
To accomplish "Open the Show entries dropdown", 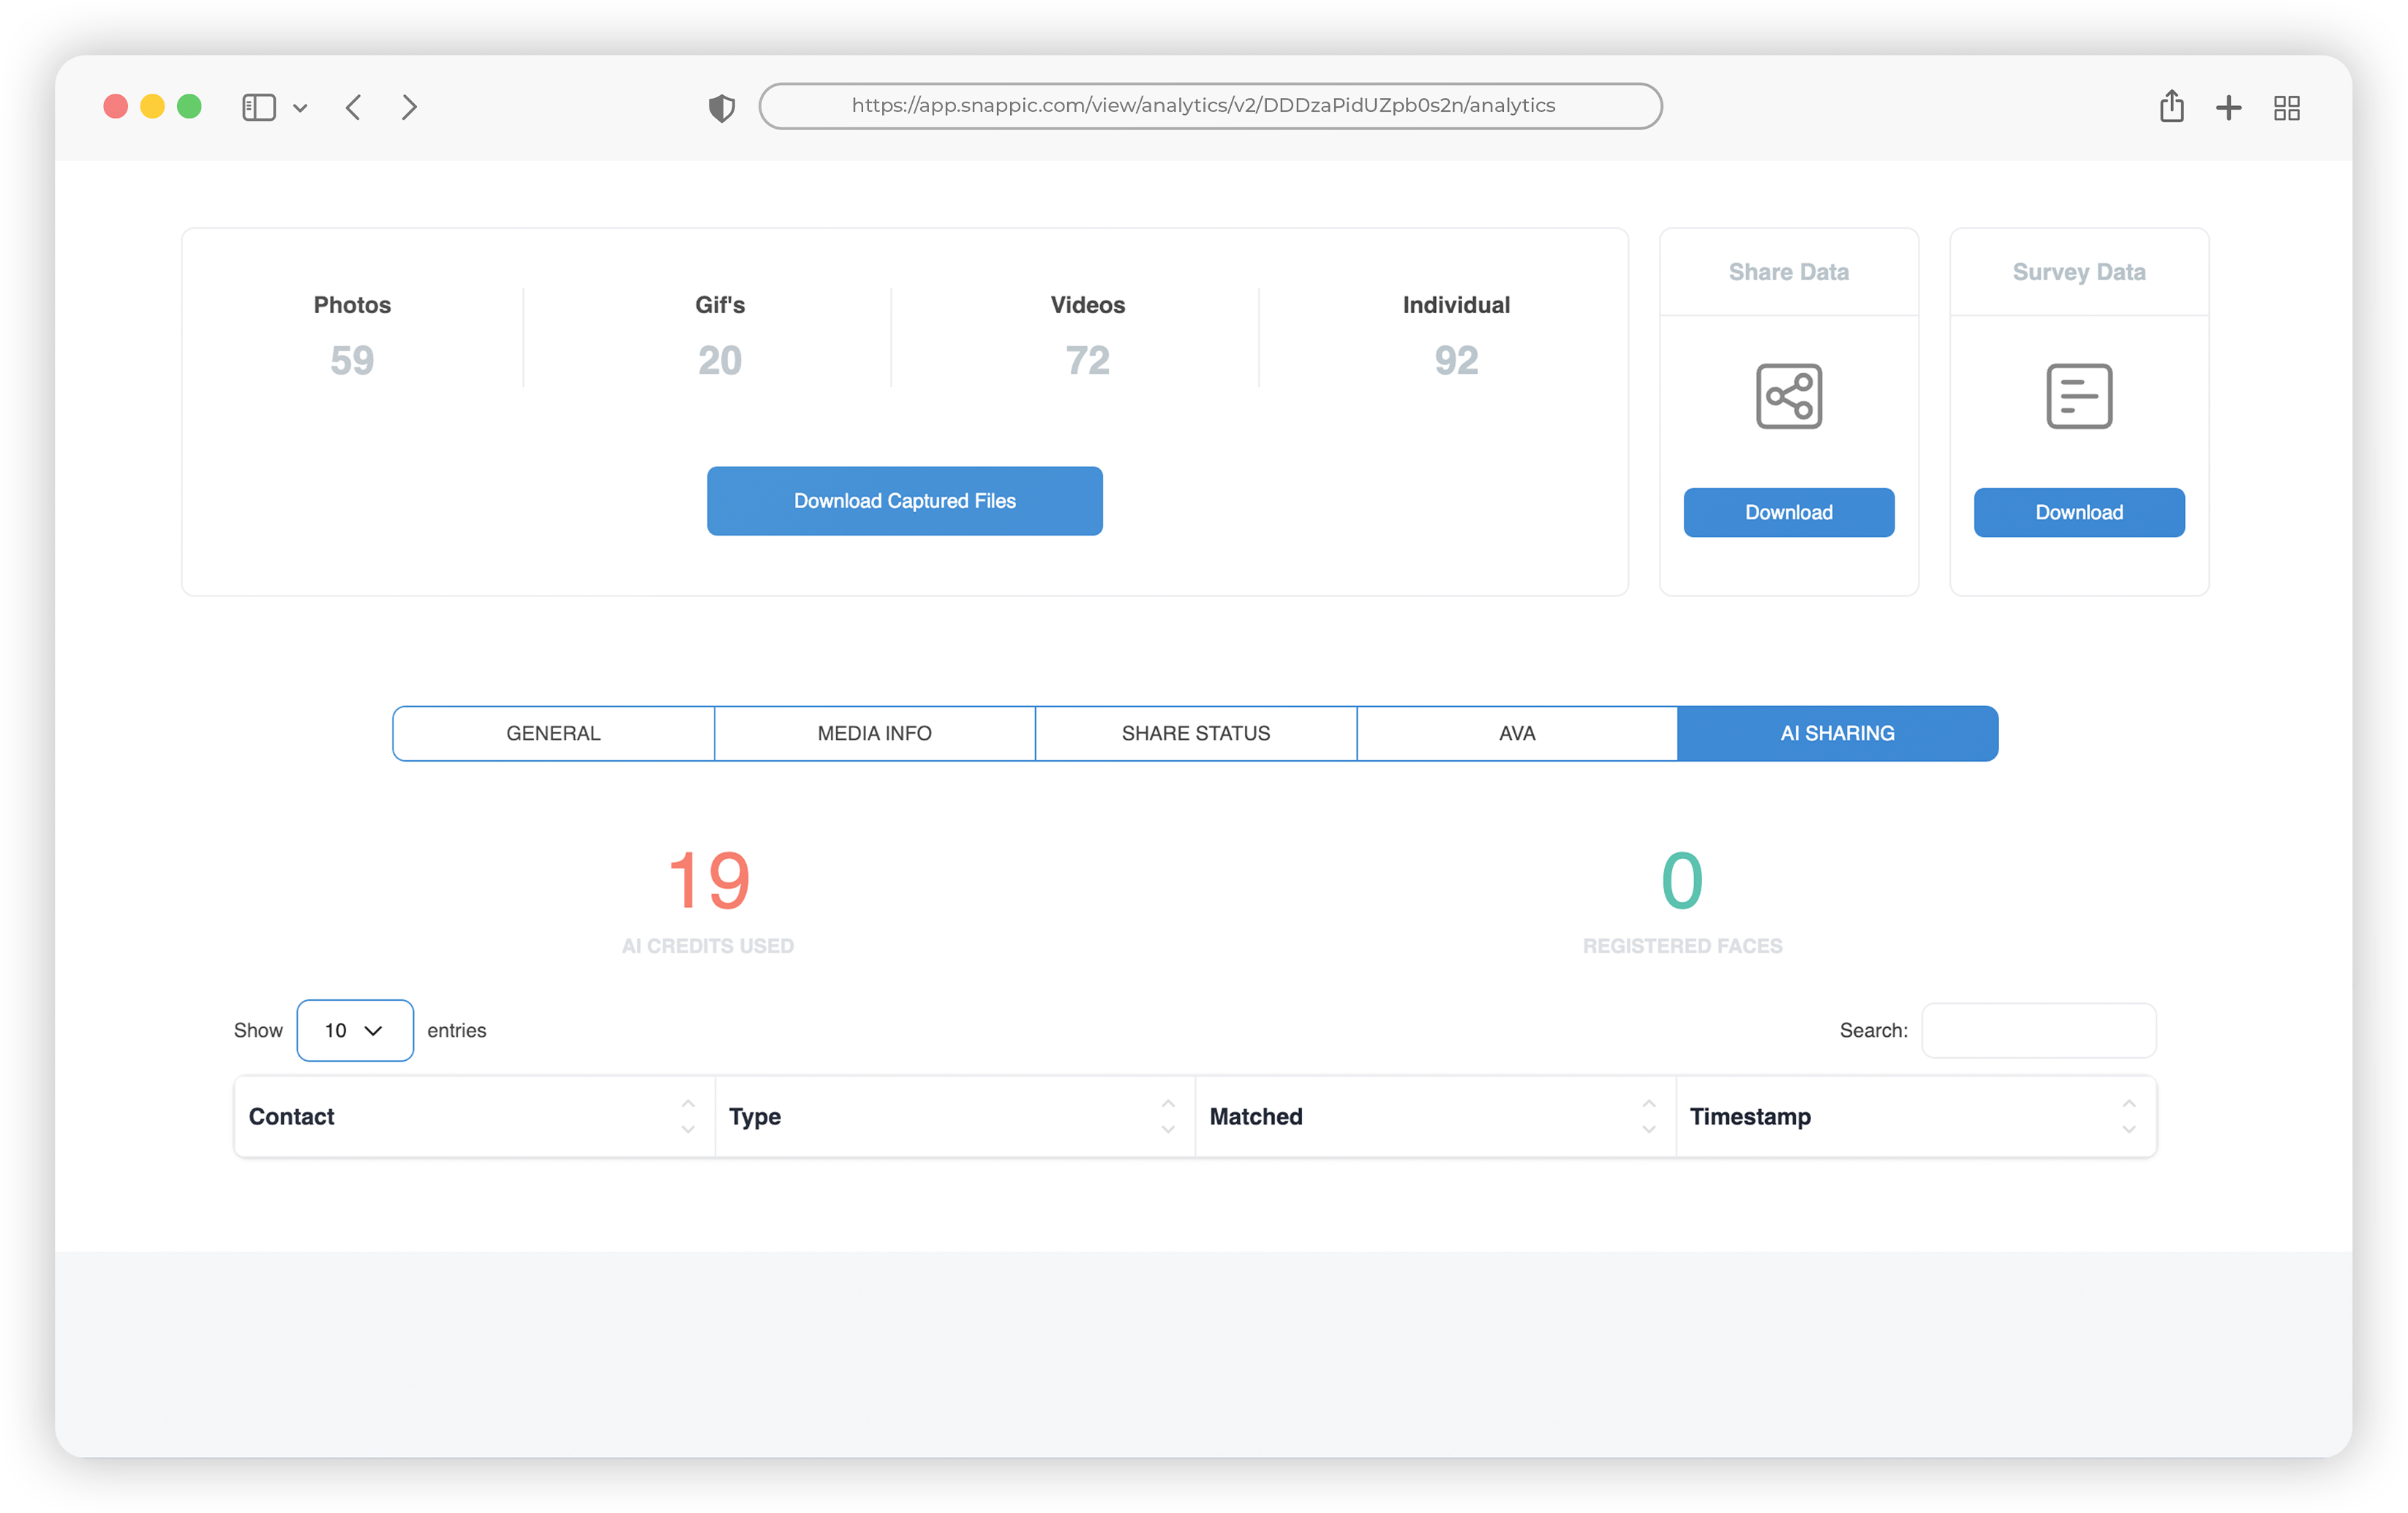I will click(x=354, y=1029).
